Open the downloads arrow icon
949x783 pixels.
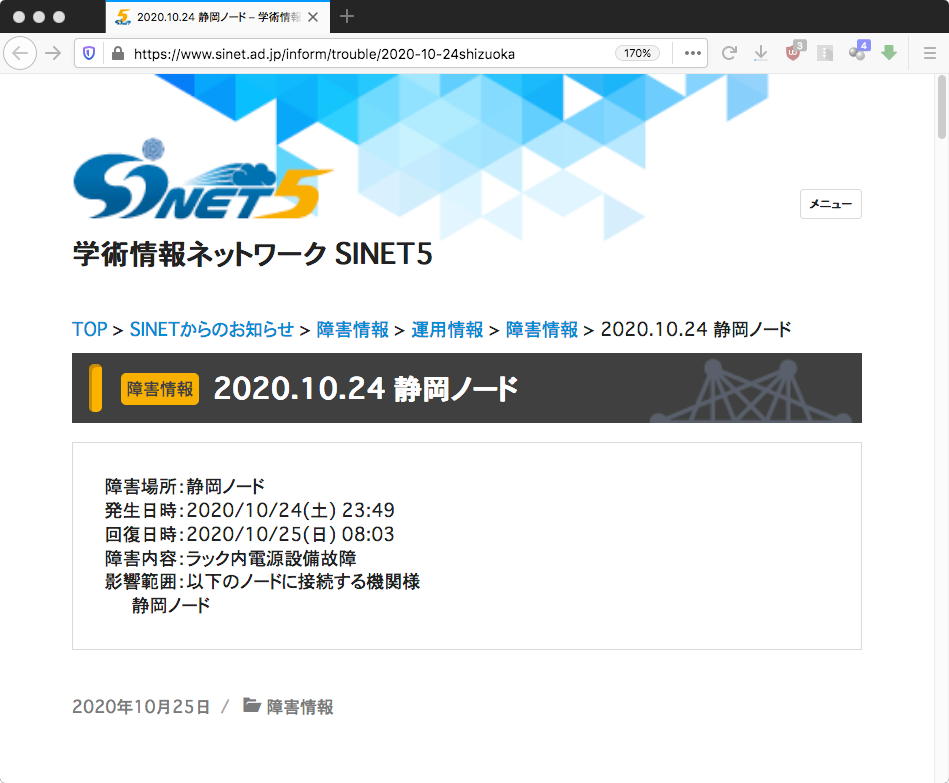[x=761, y=53]
